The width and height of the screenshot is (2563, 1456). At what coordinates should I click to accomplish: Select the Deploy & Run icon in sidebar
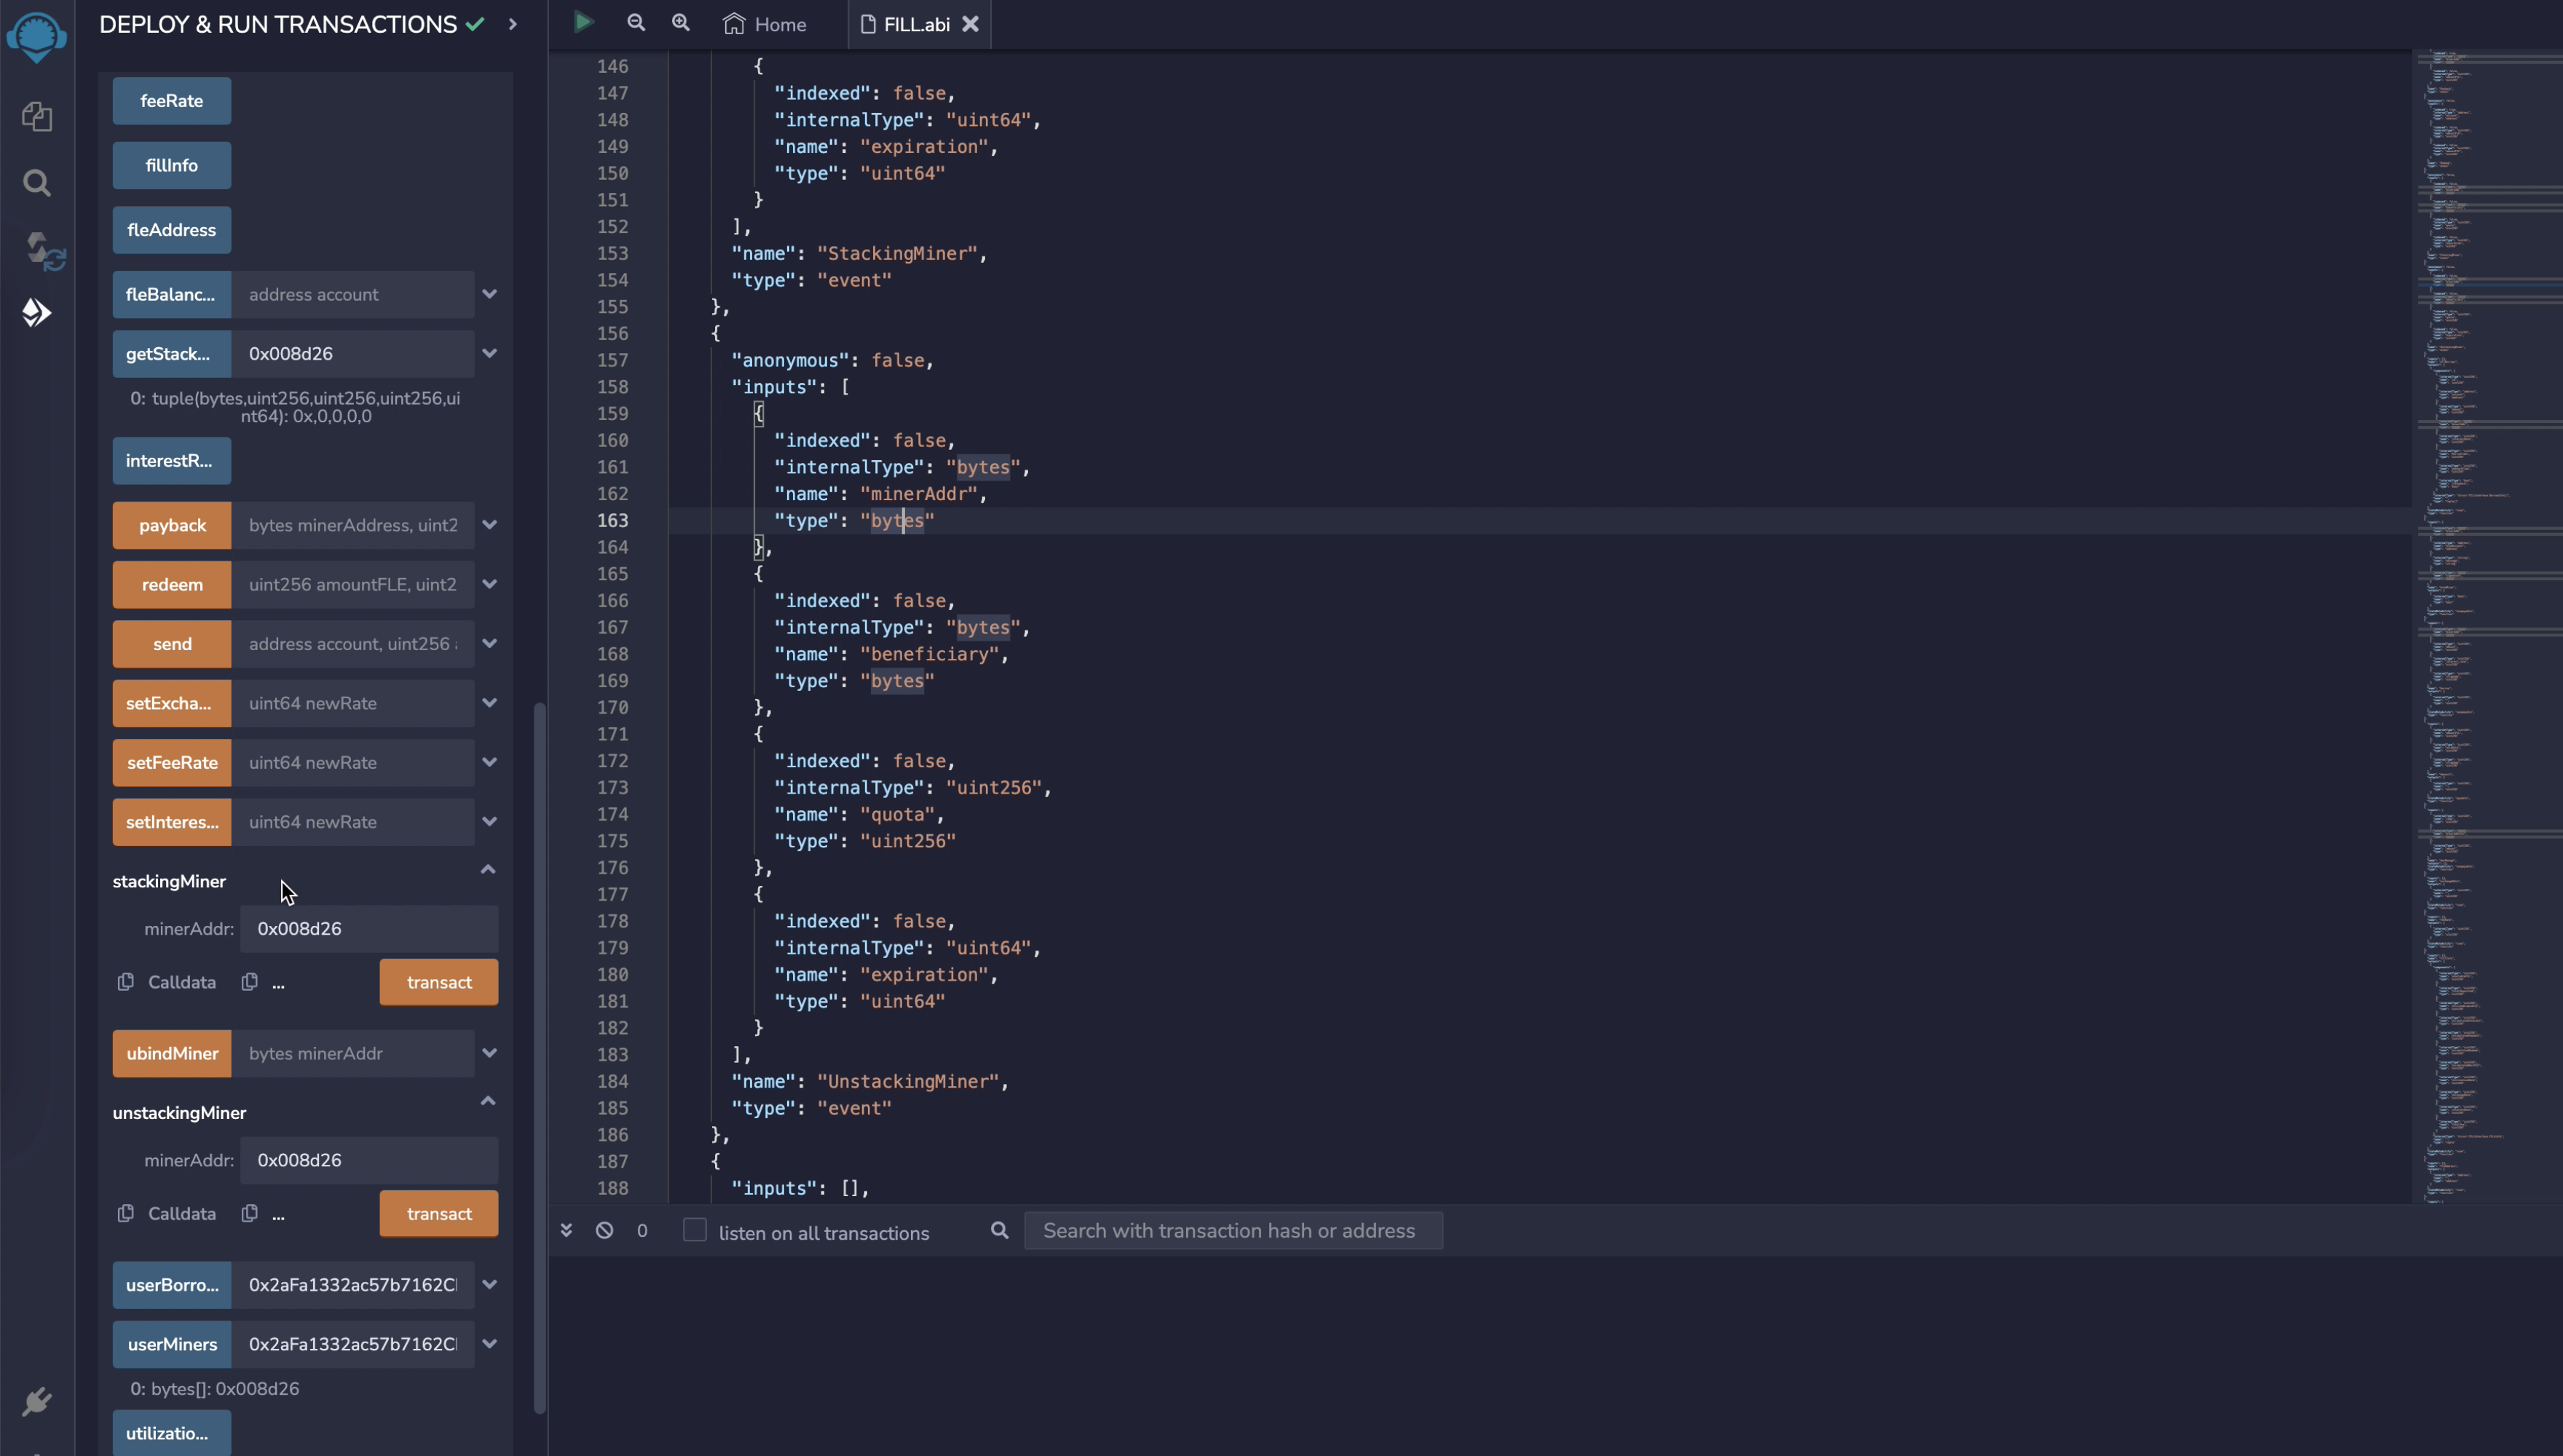click(x=36, y=313)
